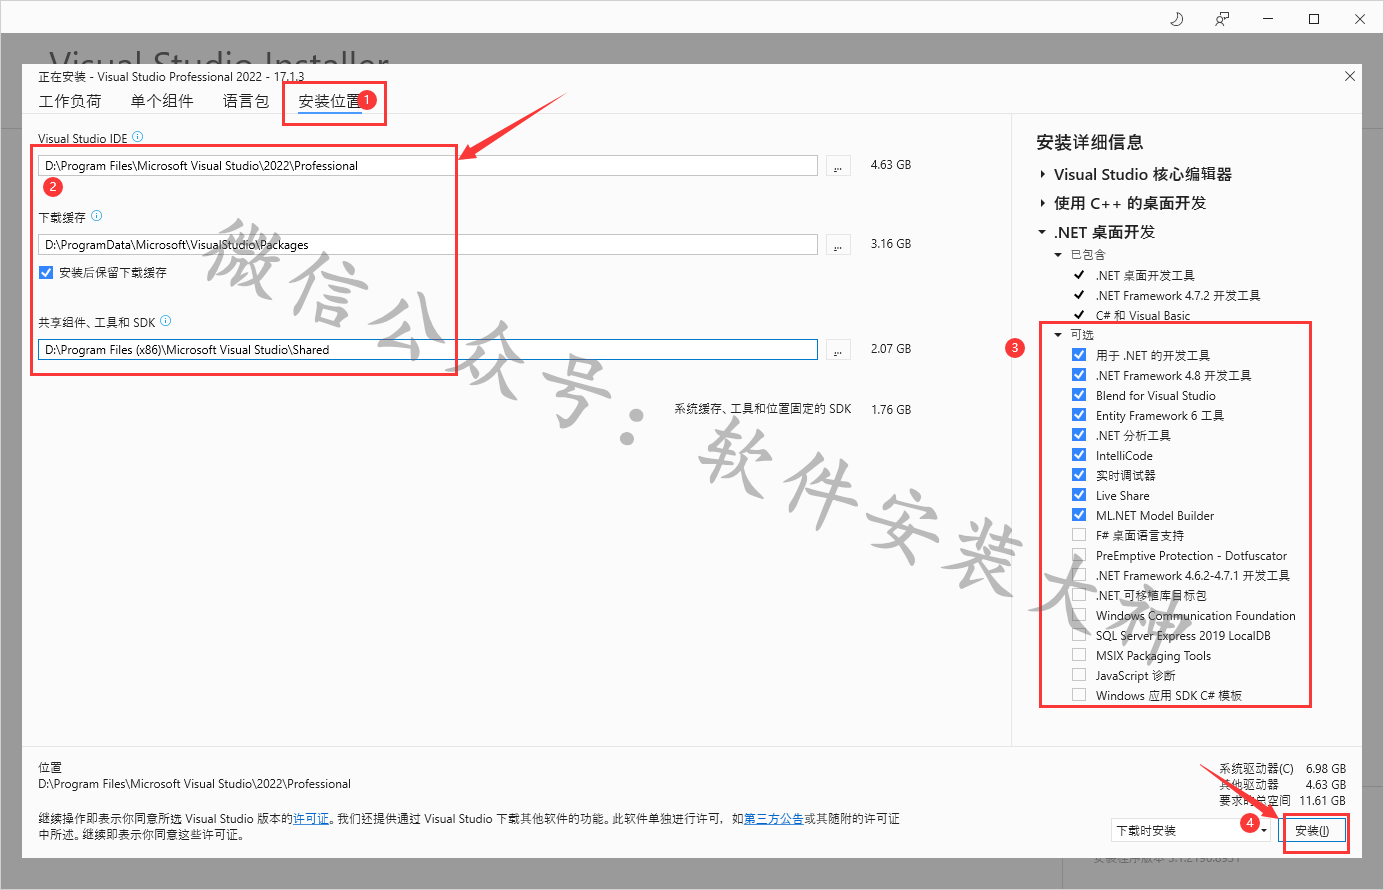This screenshot has height=890, width=1384.
Task: Collapse the .NET 桌面开发 section
Action: coord(1042,232)
